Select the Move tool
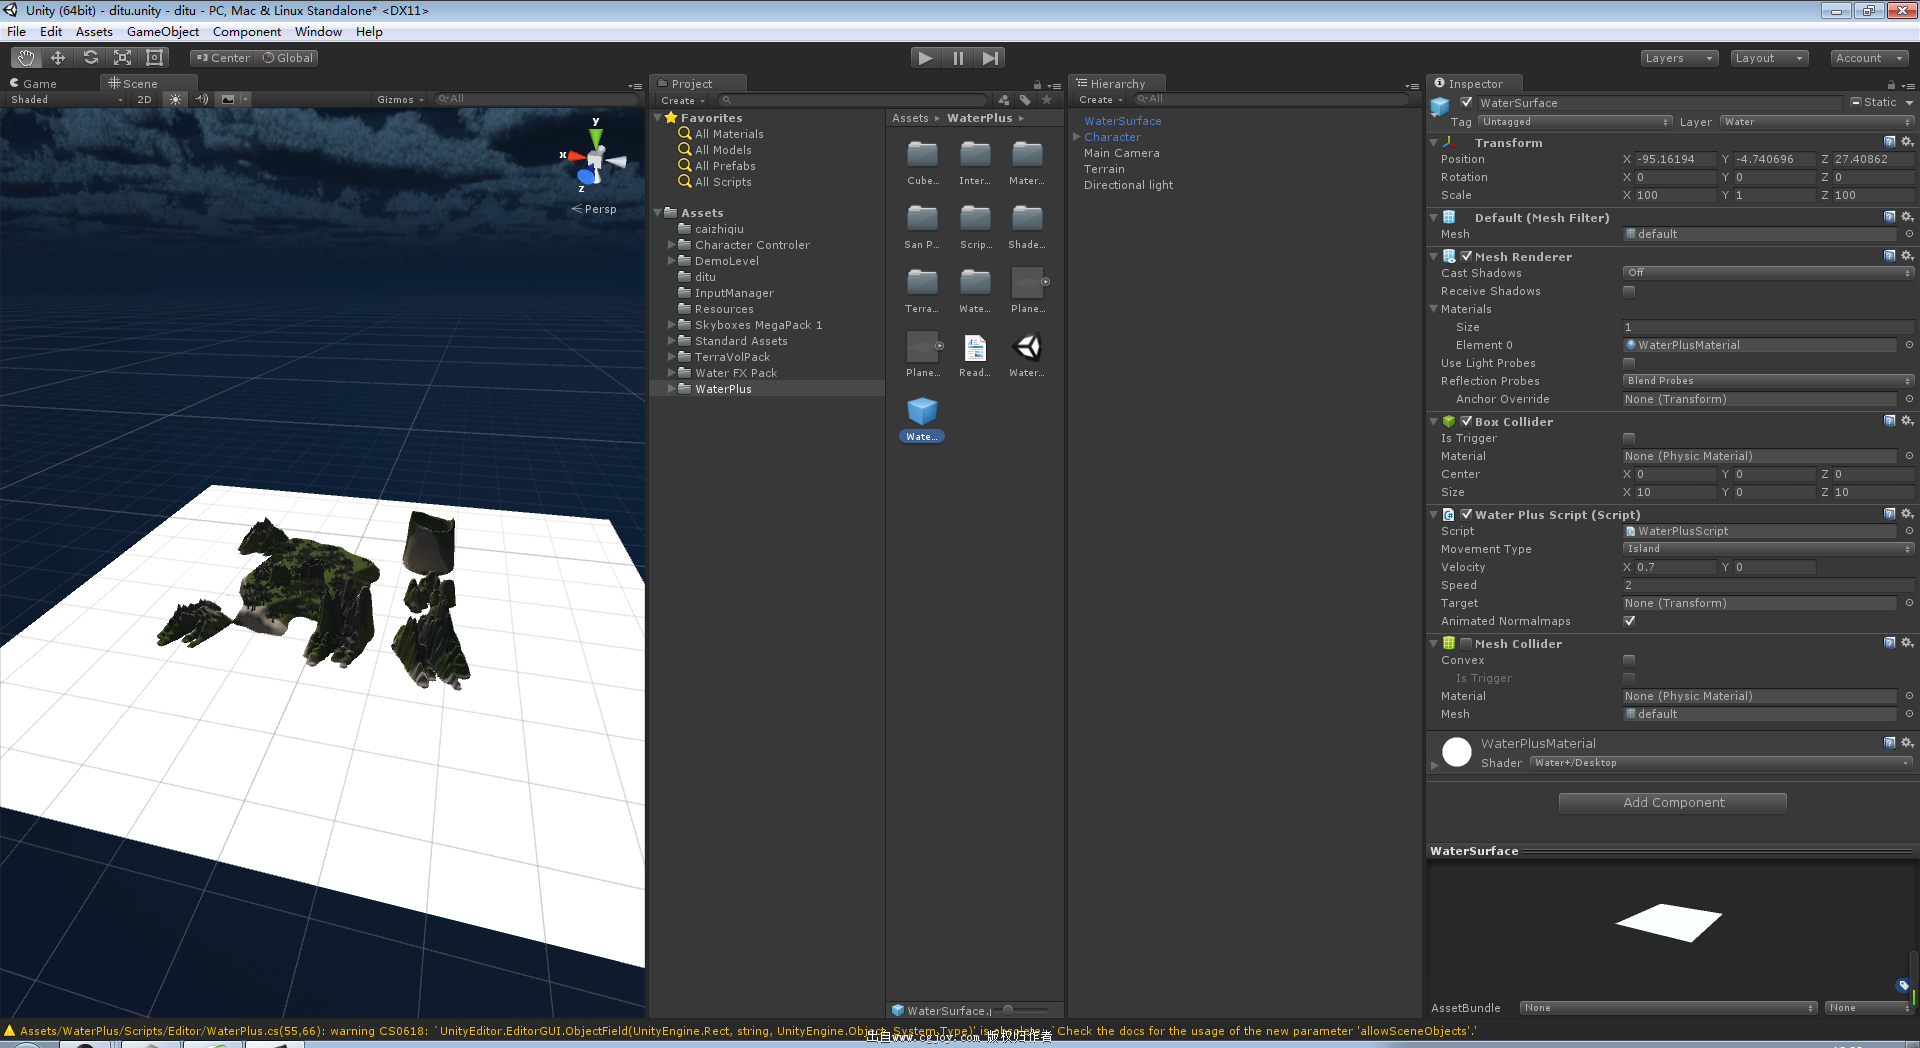Screen dimensions: 1920x1048 point(58,58)
